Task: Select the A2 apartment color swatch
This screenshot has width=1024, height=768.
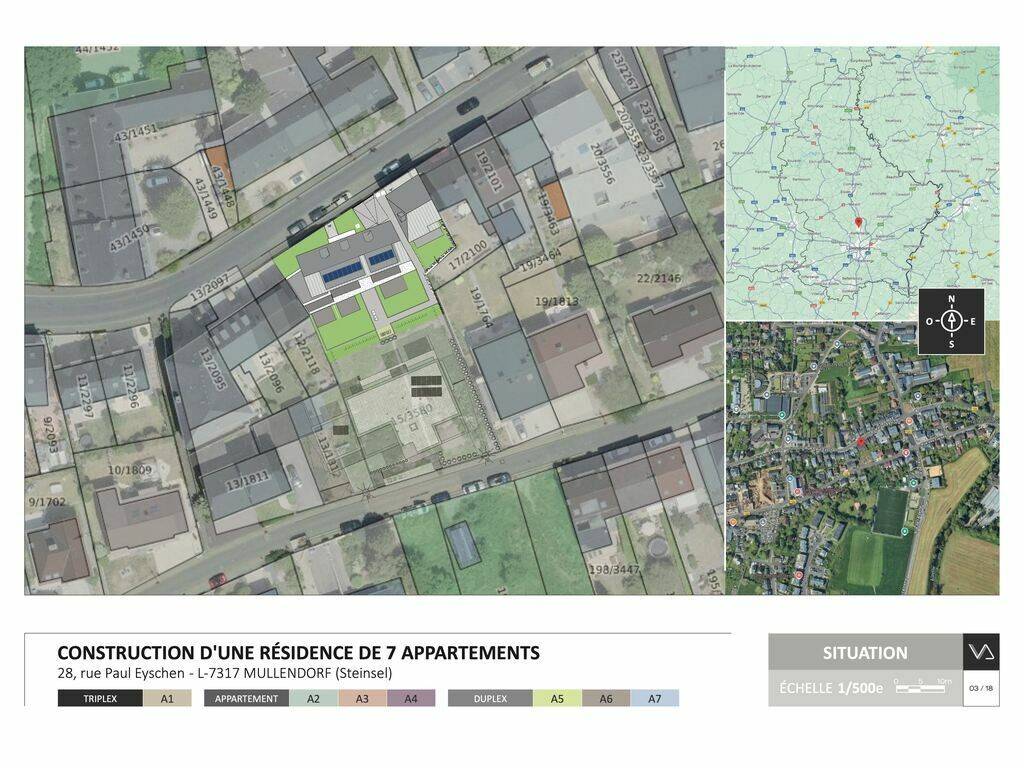Action: tap(313, 699)
